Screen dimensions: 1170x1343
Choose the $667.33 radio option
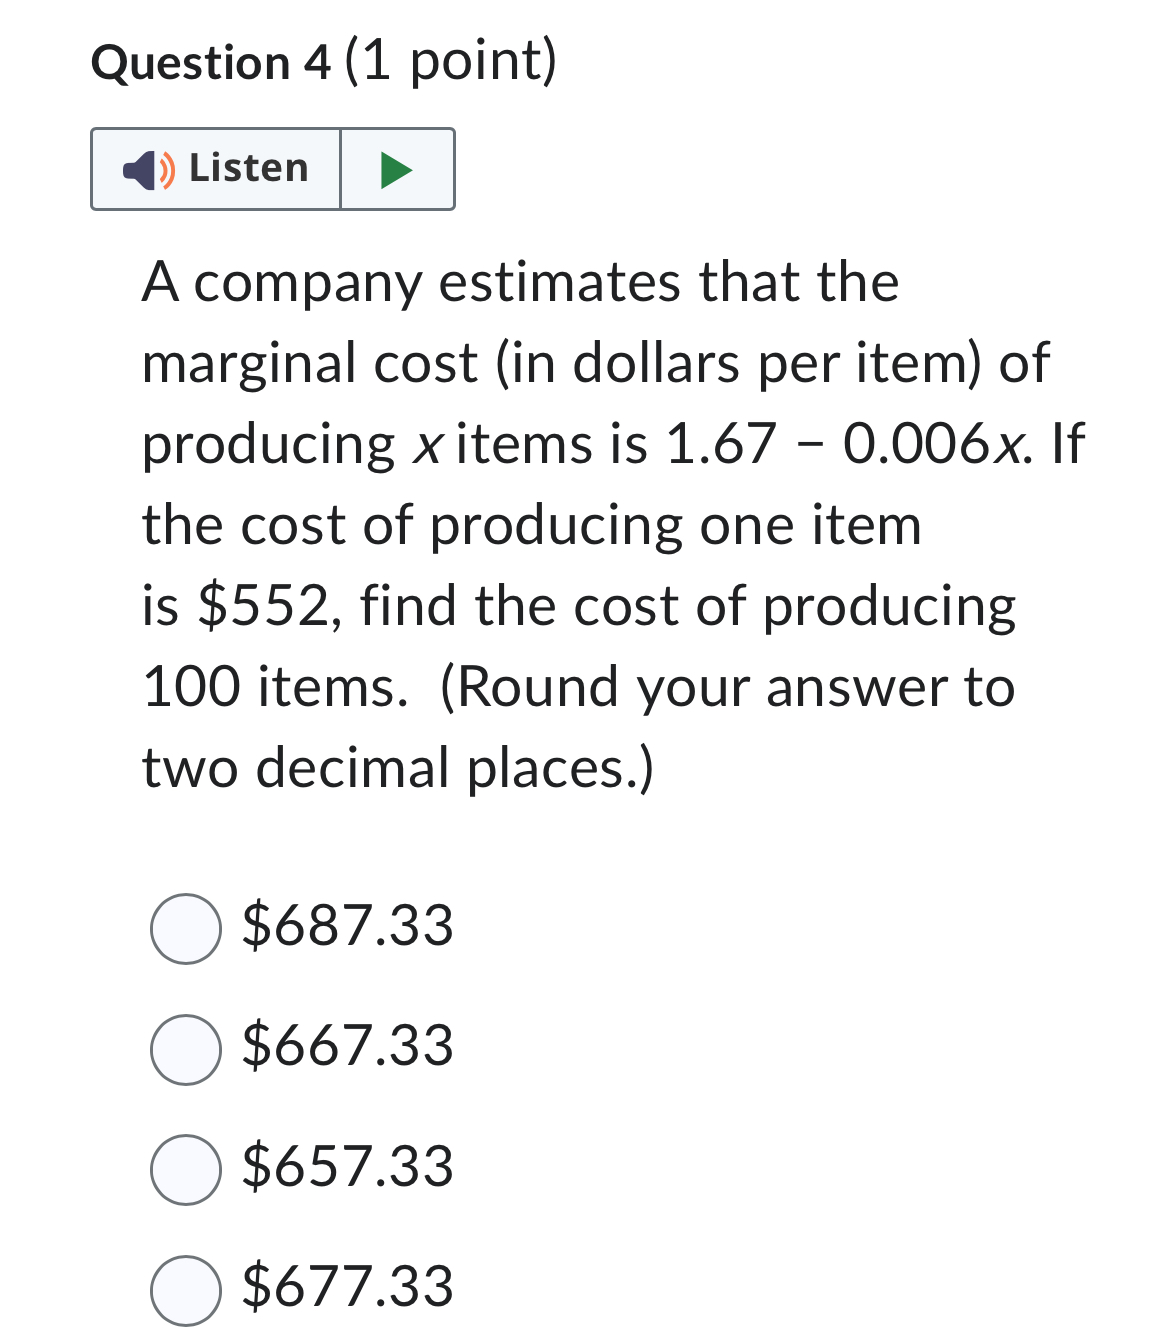coord(185,1049)
